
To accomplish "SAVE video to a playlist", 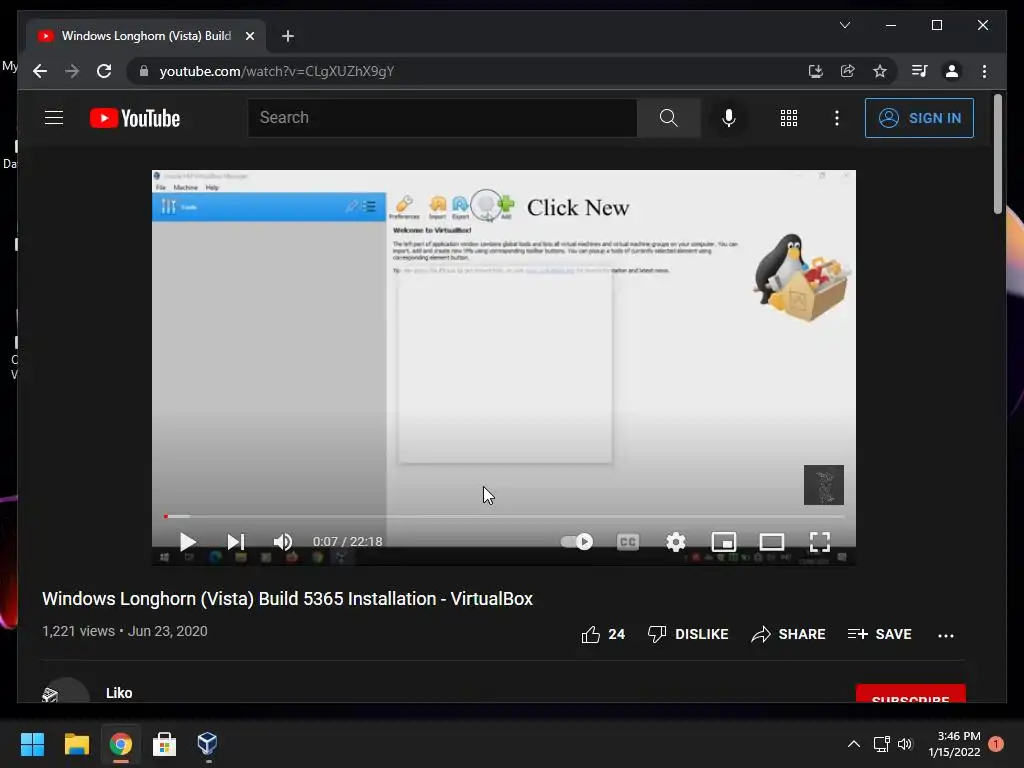I will click(x=879, y=634).
